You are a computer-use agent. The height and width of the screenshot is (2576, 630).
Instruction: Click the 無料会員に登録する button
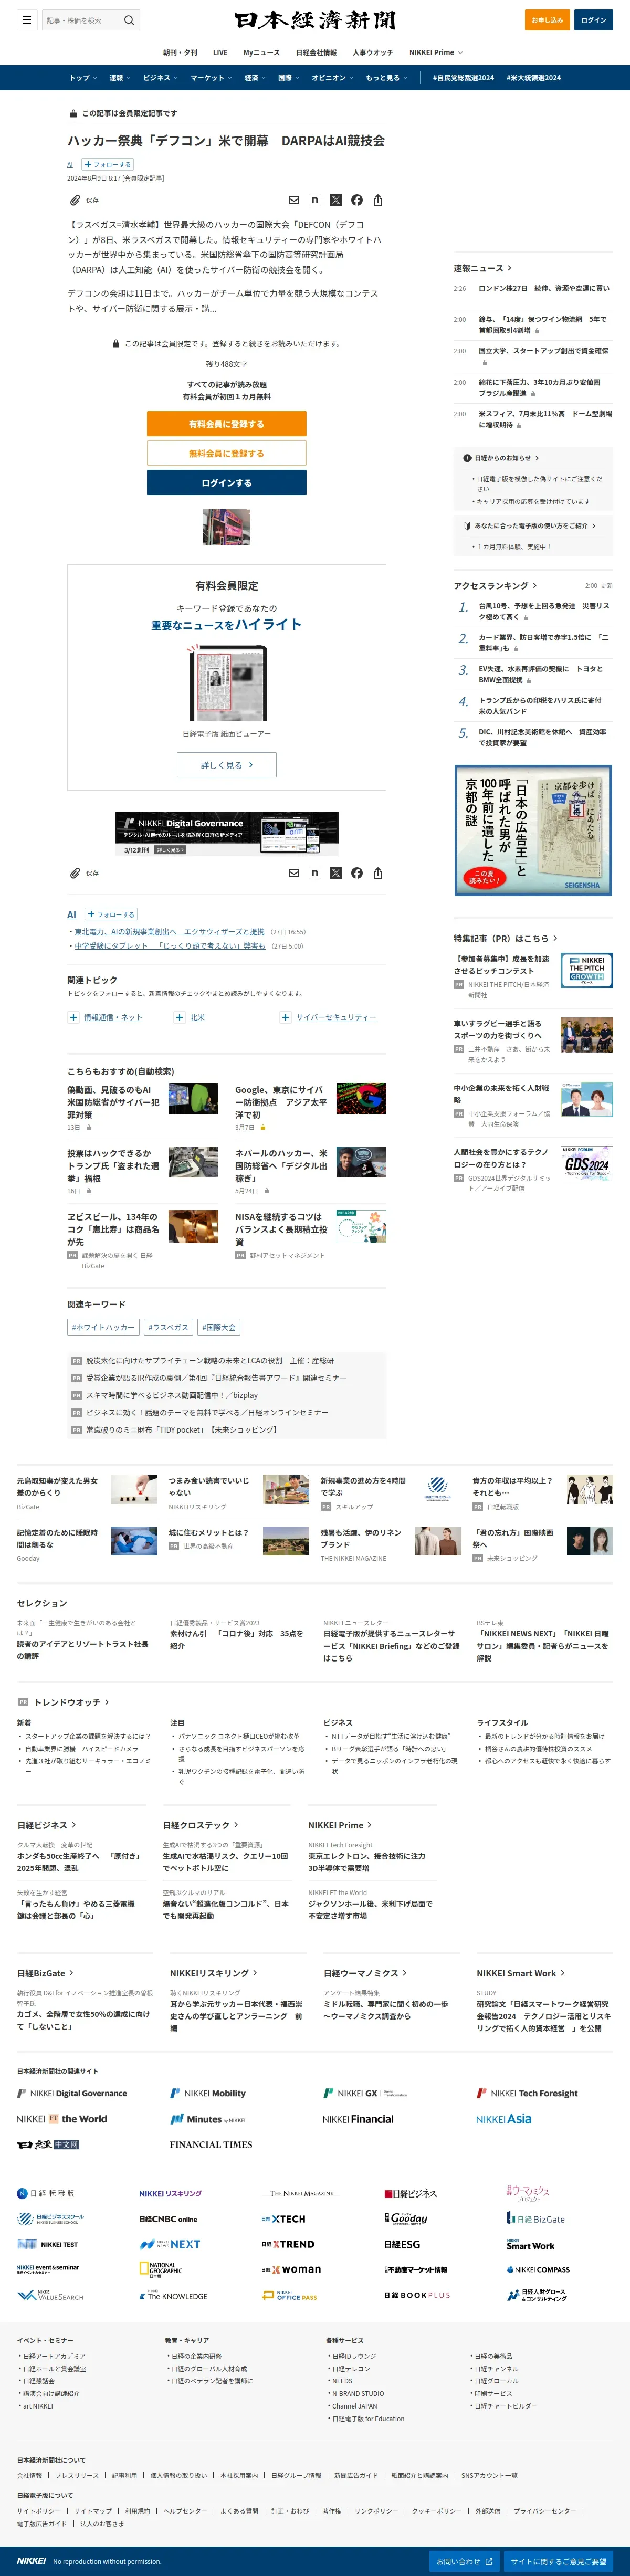coord(227,453)
